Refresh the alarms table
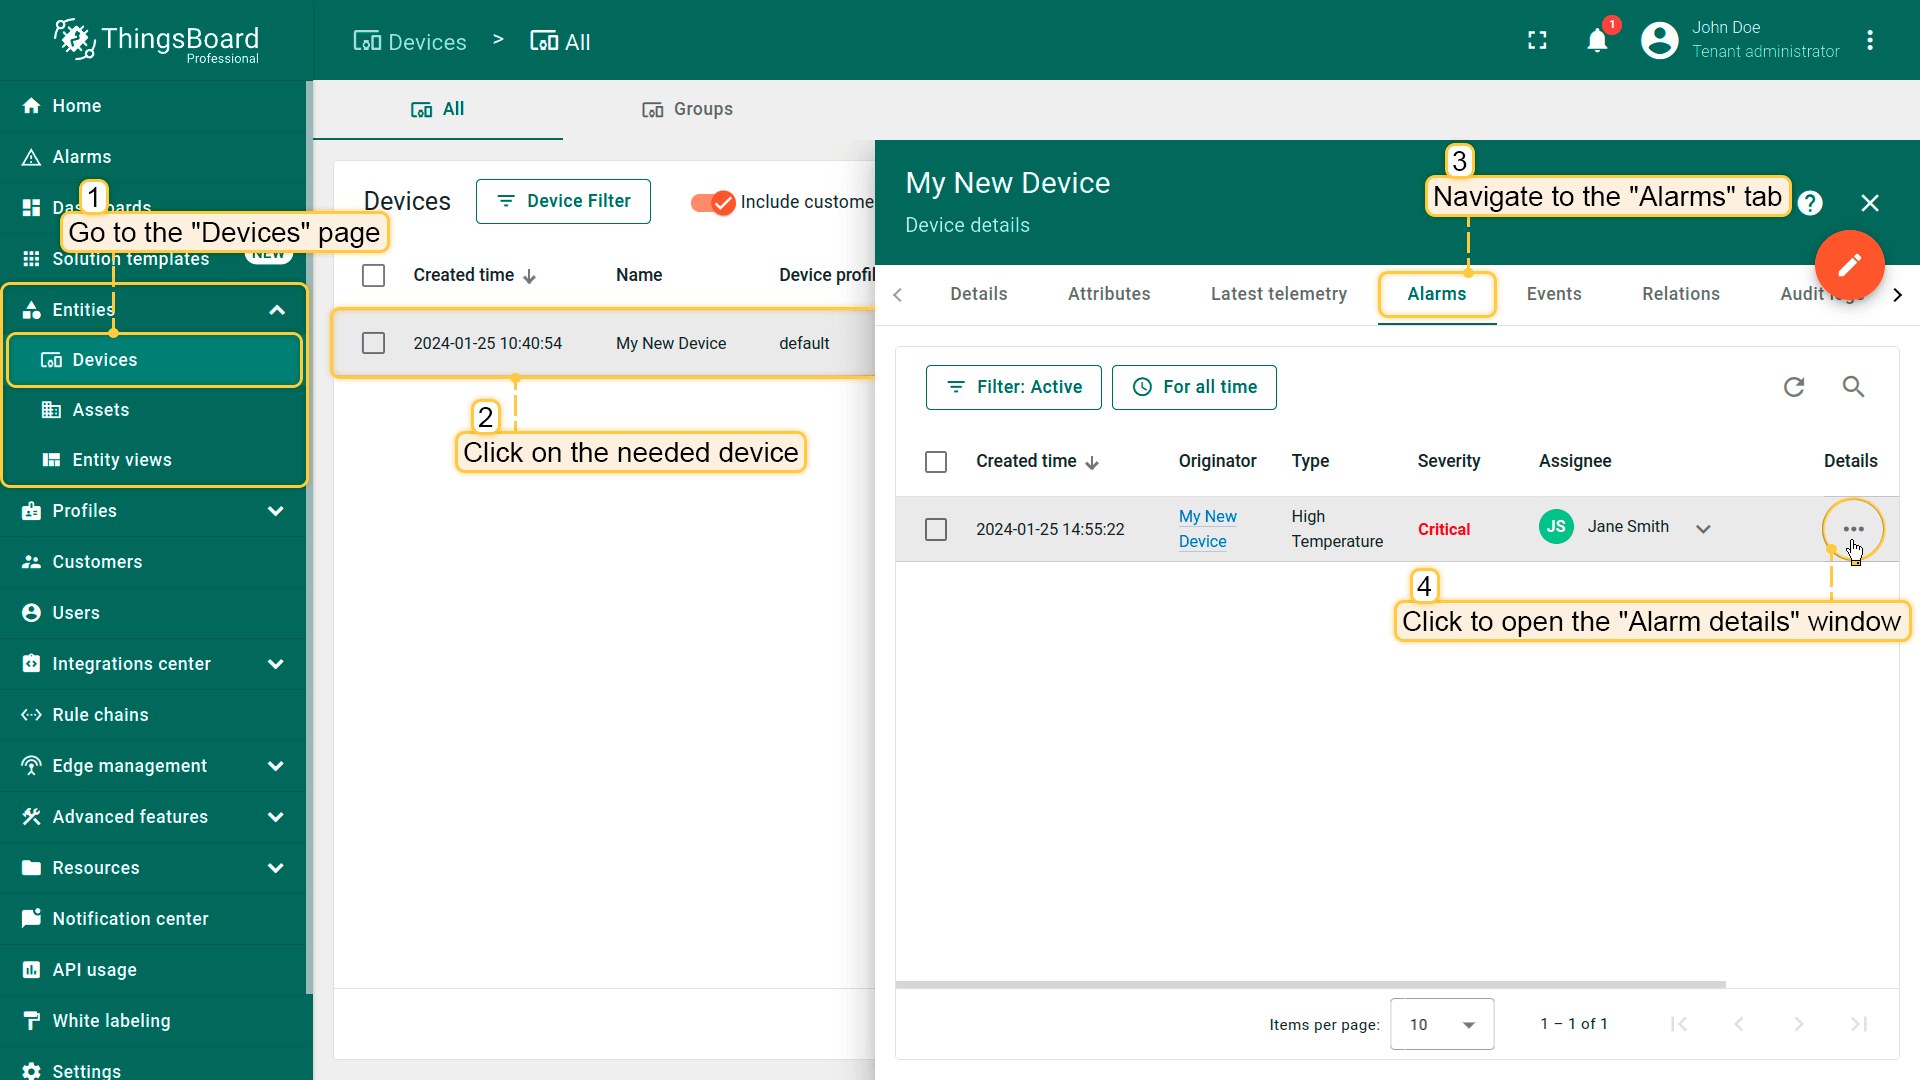 click(x=1794, y=387)
